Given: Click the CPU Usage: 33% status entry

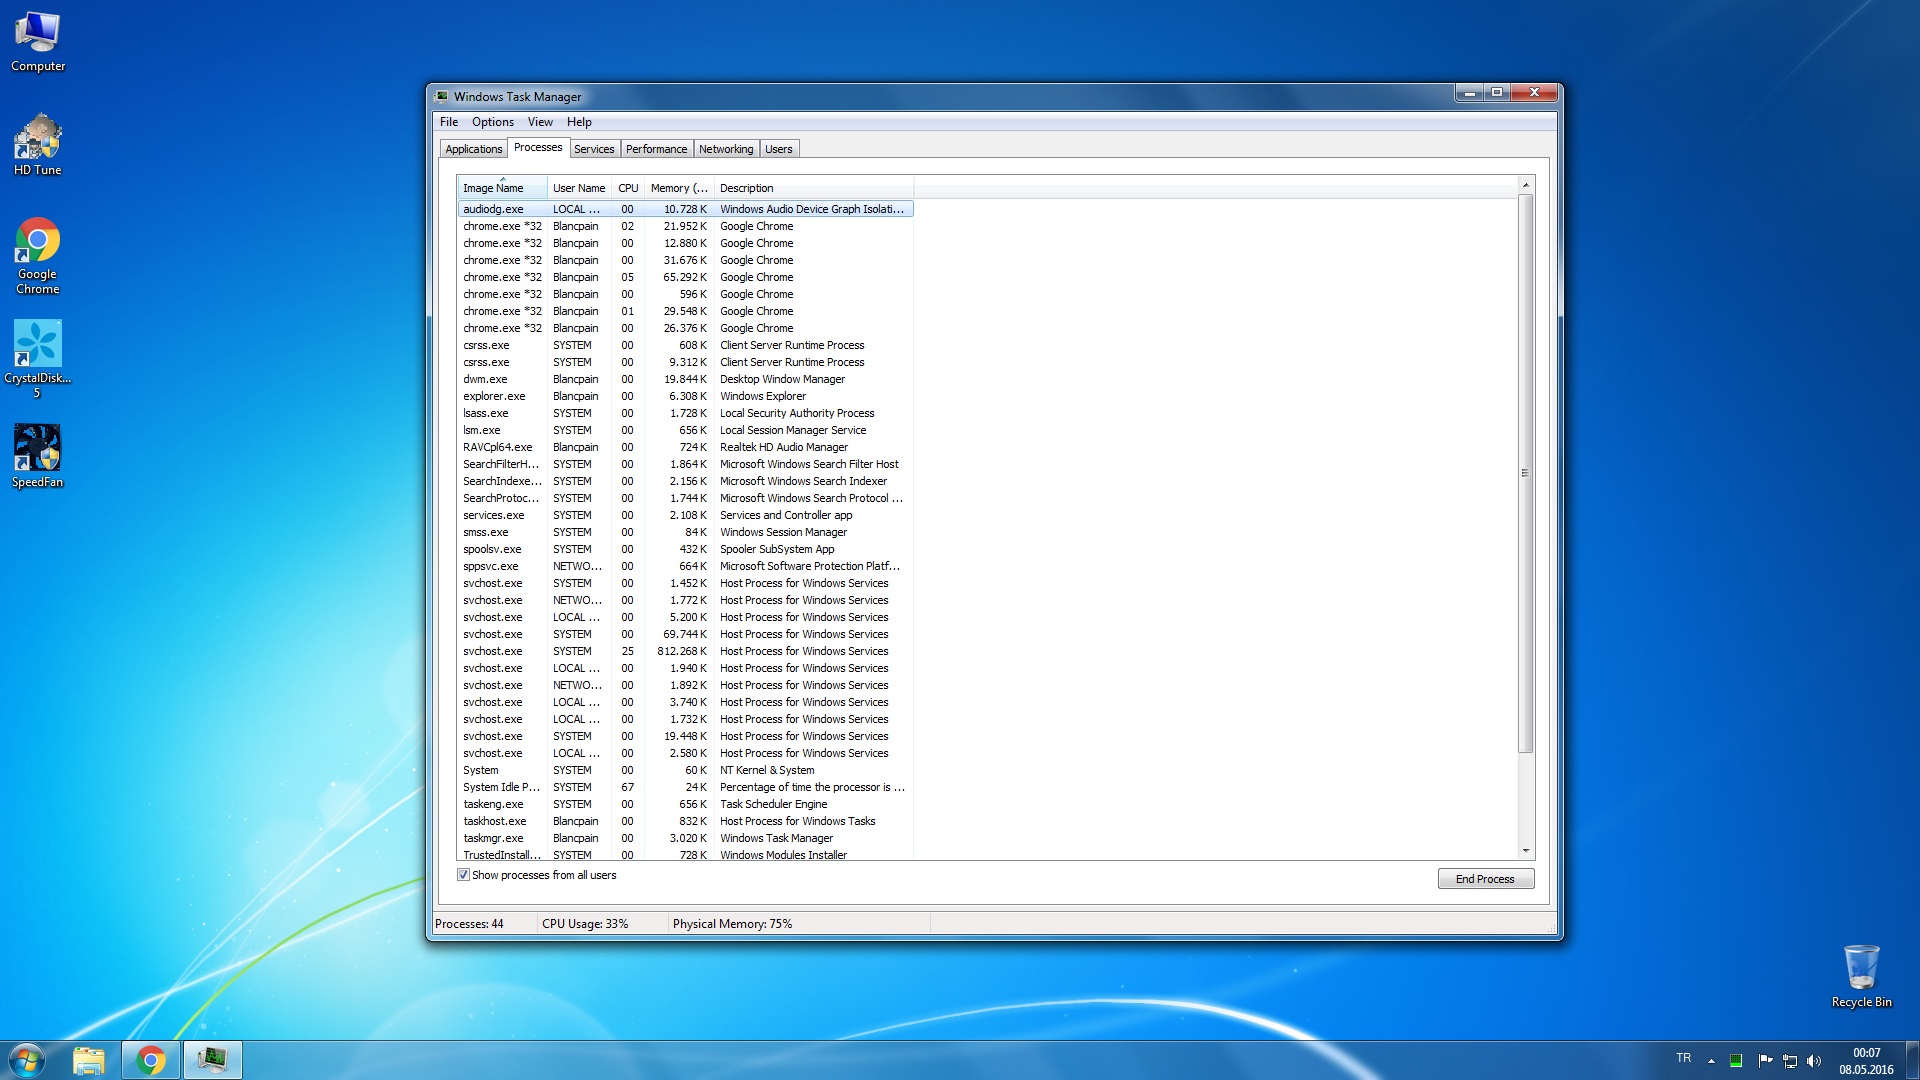Looking at the screenshot, I should [585, 924].
